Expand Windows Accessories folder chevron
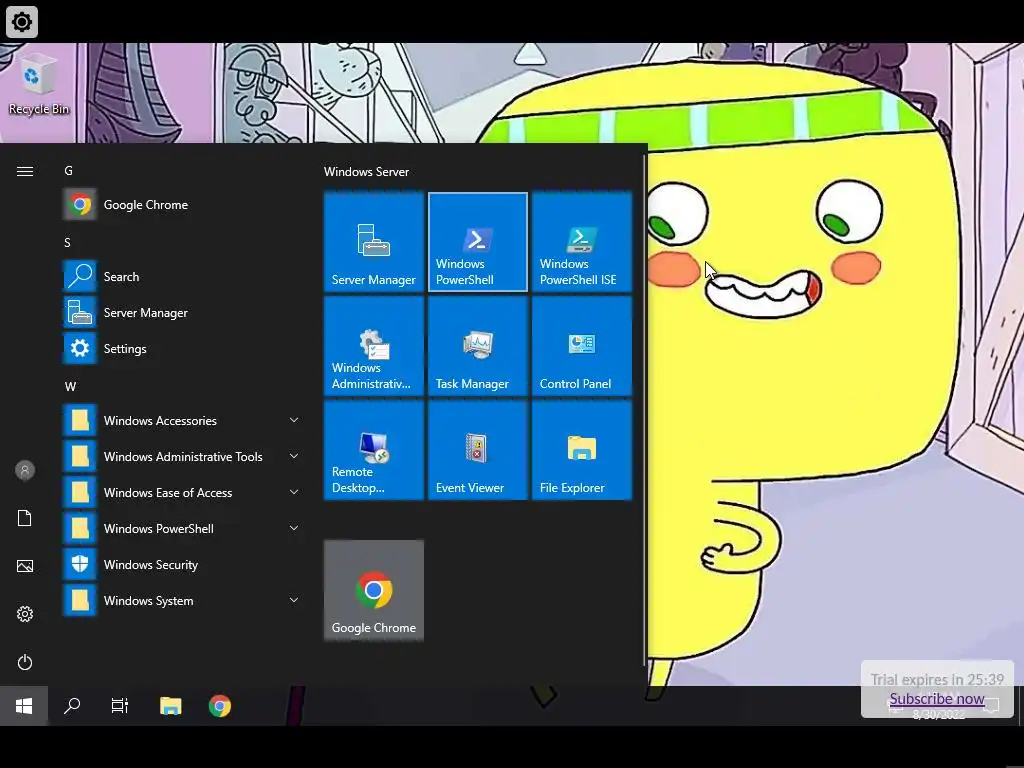 (294, 420)
